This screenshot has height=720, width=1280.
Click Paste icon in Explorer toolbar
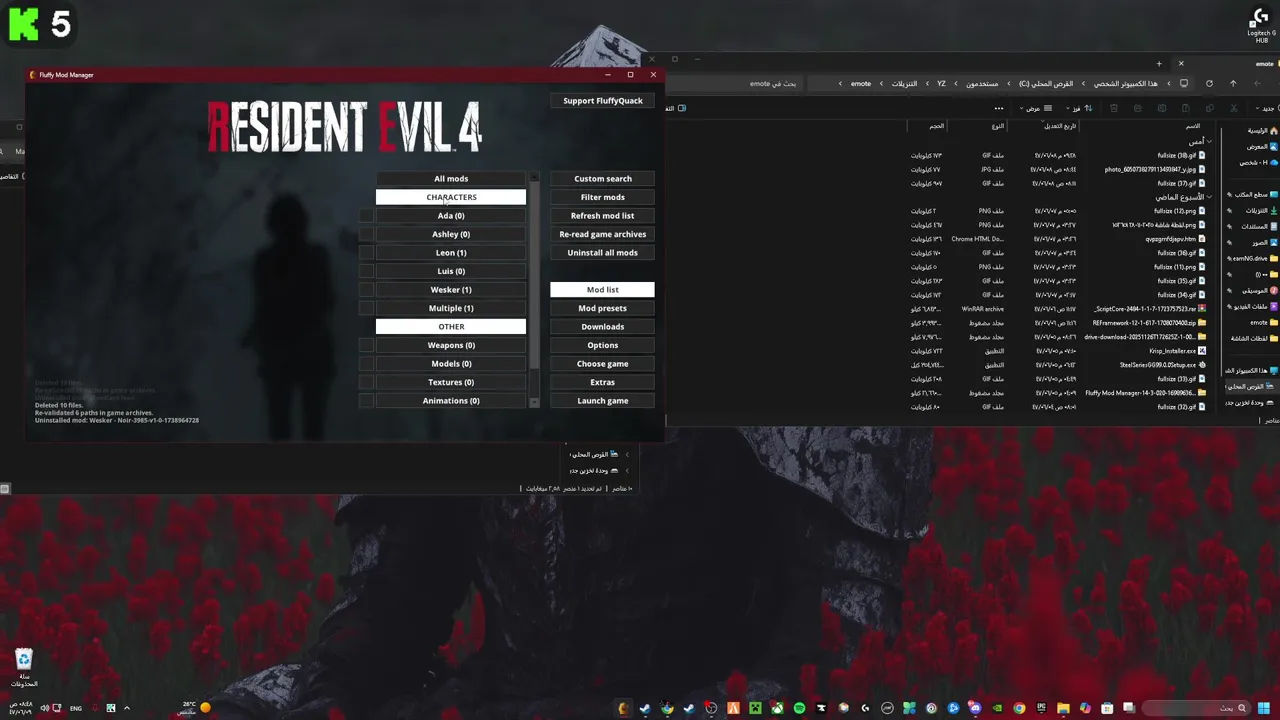click(x=1186, y=108)
